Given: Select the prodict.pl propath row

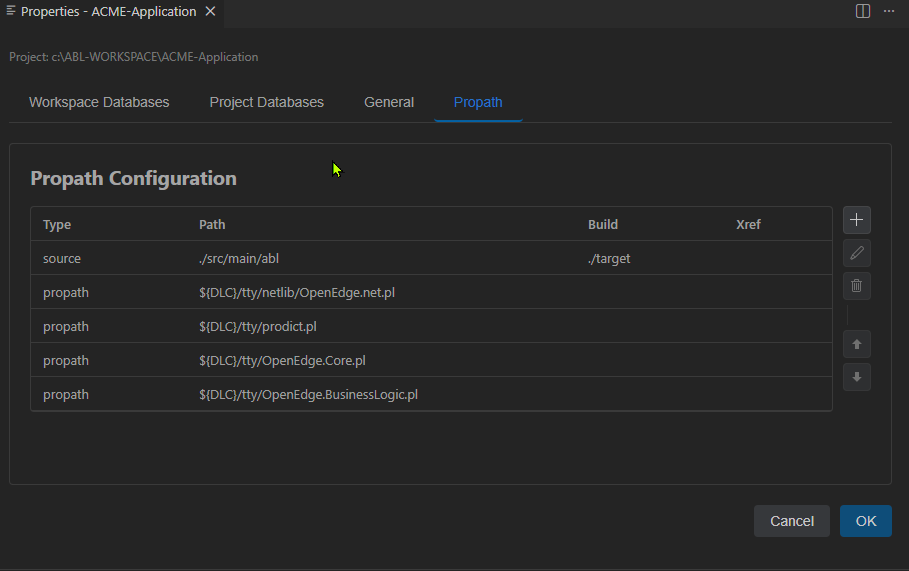Looking at the screenshot, I should pyautogui.click(x=431, y=326).
